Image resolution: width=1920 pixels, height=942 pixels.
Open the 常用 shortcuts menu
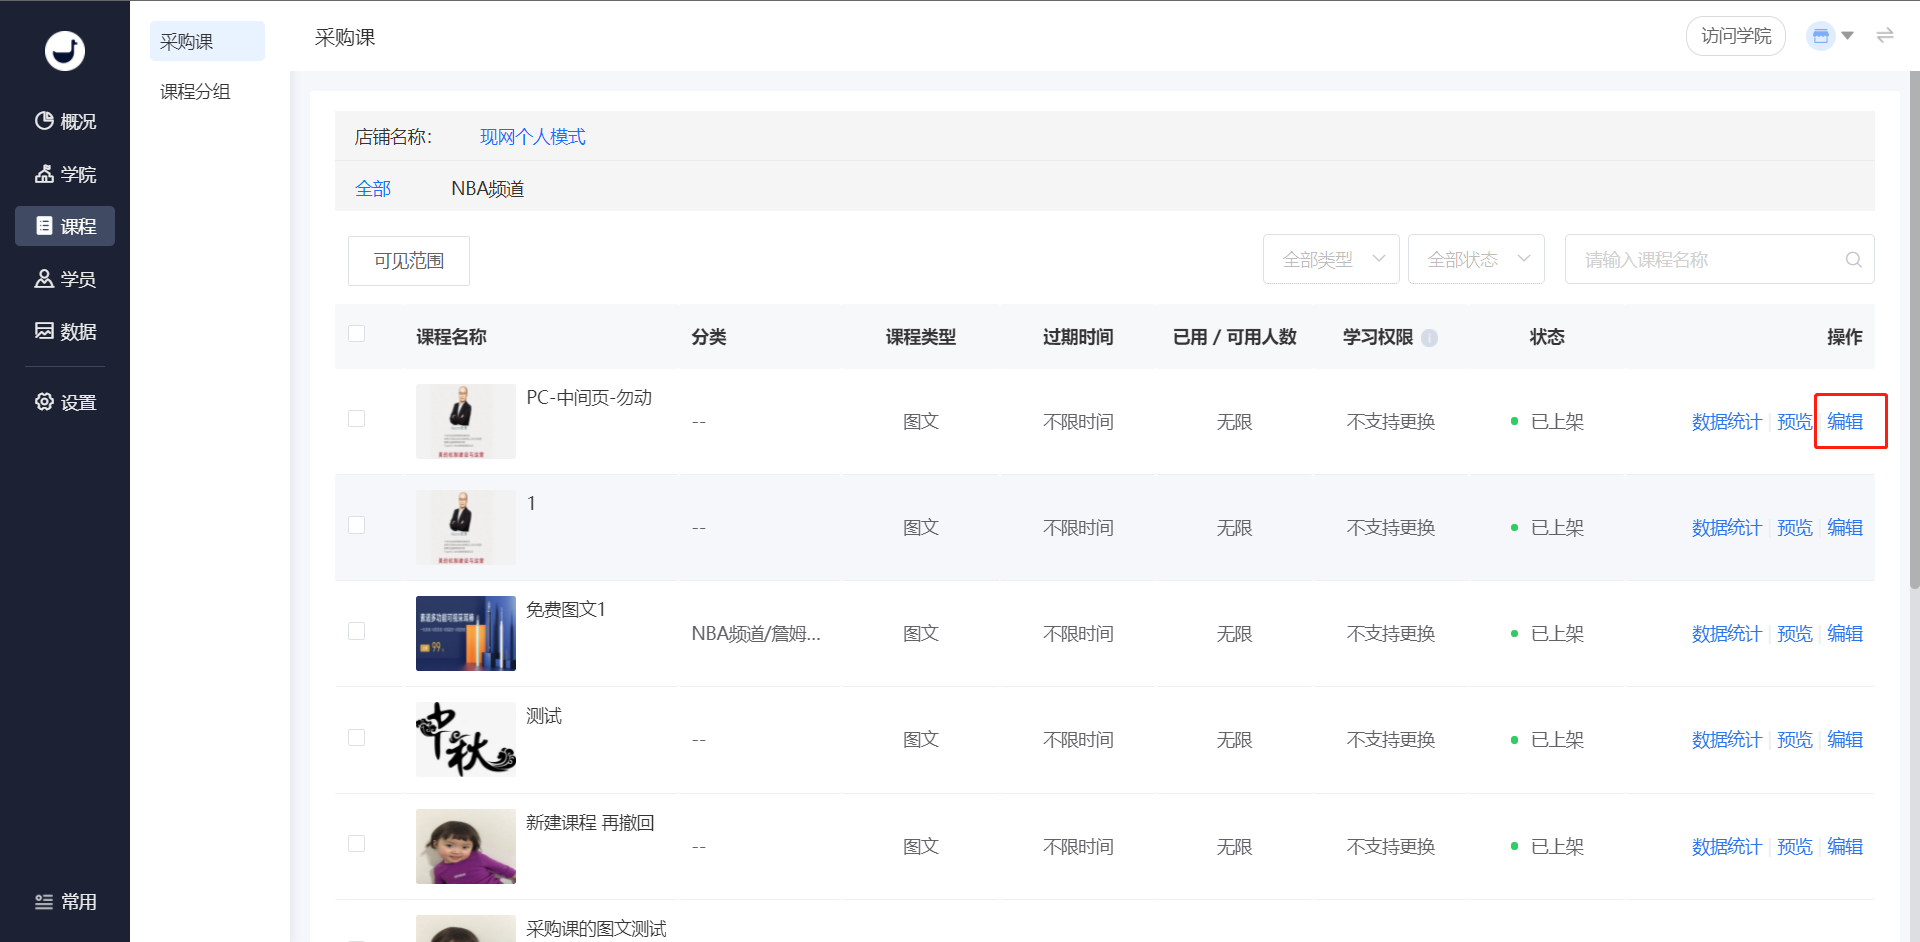(x=65, y=902)
